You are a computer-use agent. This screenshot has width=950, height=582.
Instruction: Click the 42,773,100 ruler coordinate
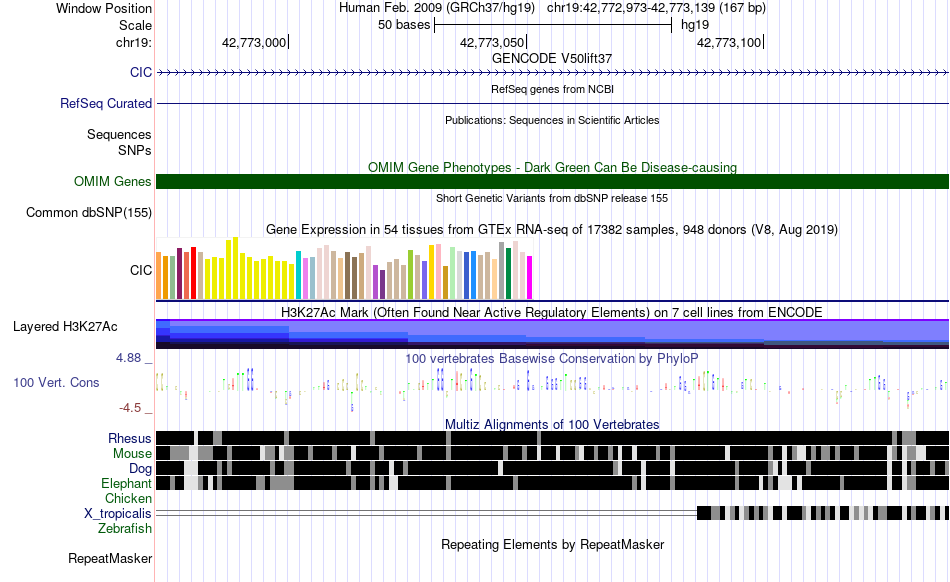(x=729, y=42)
